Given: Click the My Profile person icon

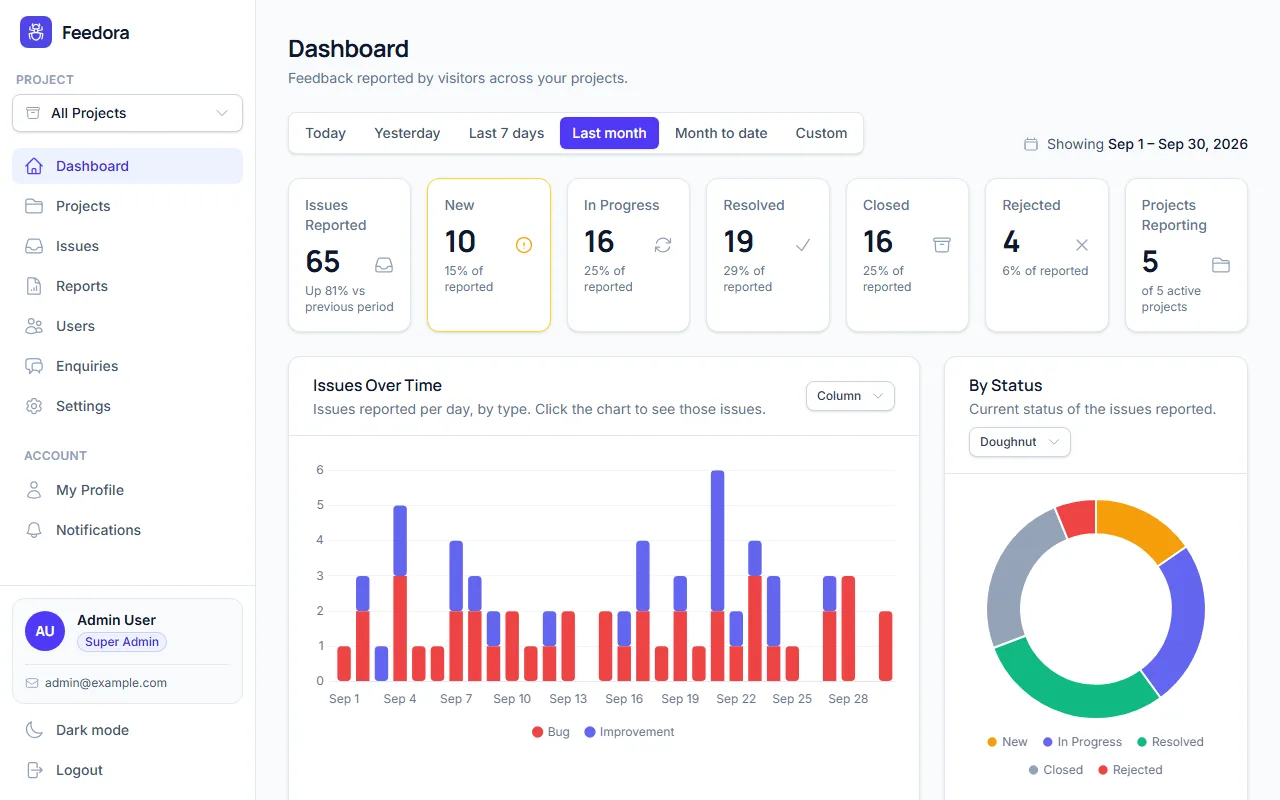Looking at the screenshot, I should [x=34, y=490].
